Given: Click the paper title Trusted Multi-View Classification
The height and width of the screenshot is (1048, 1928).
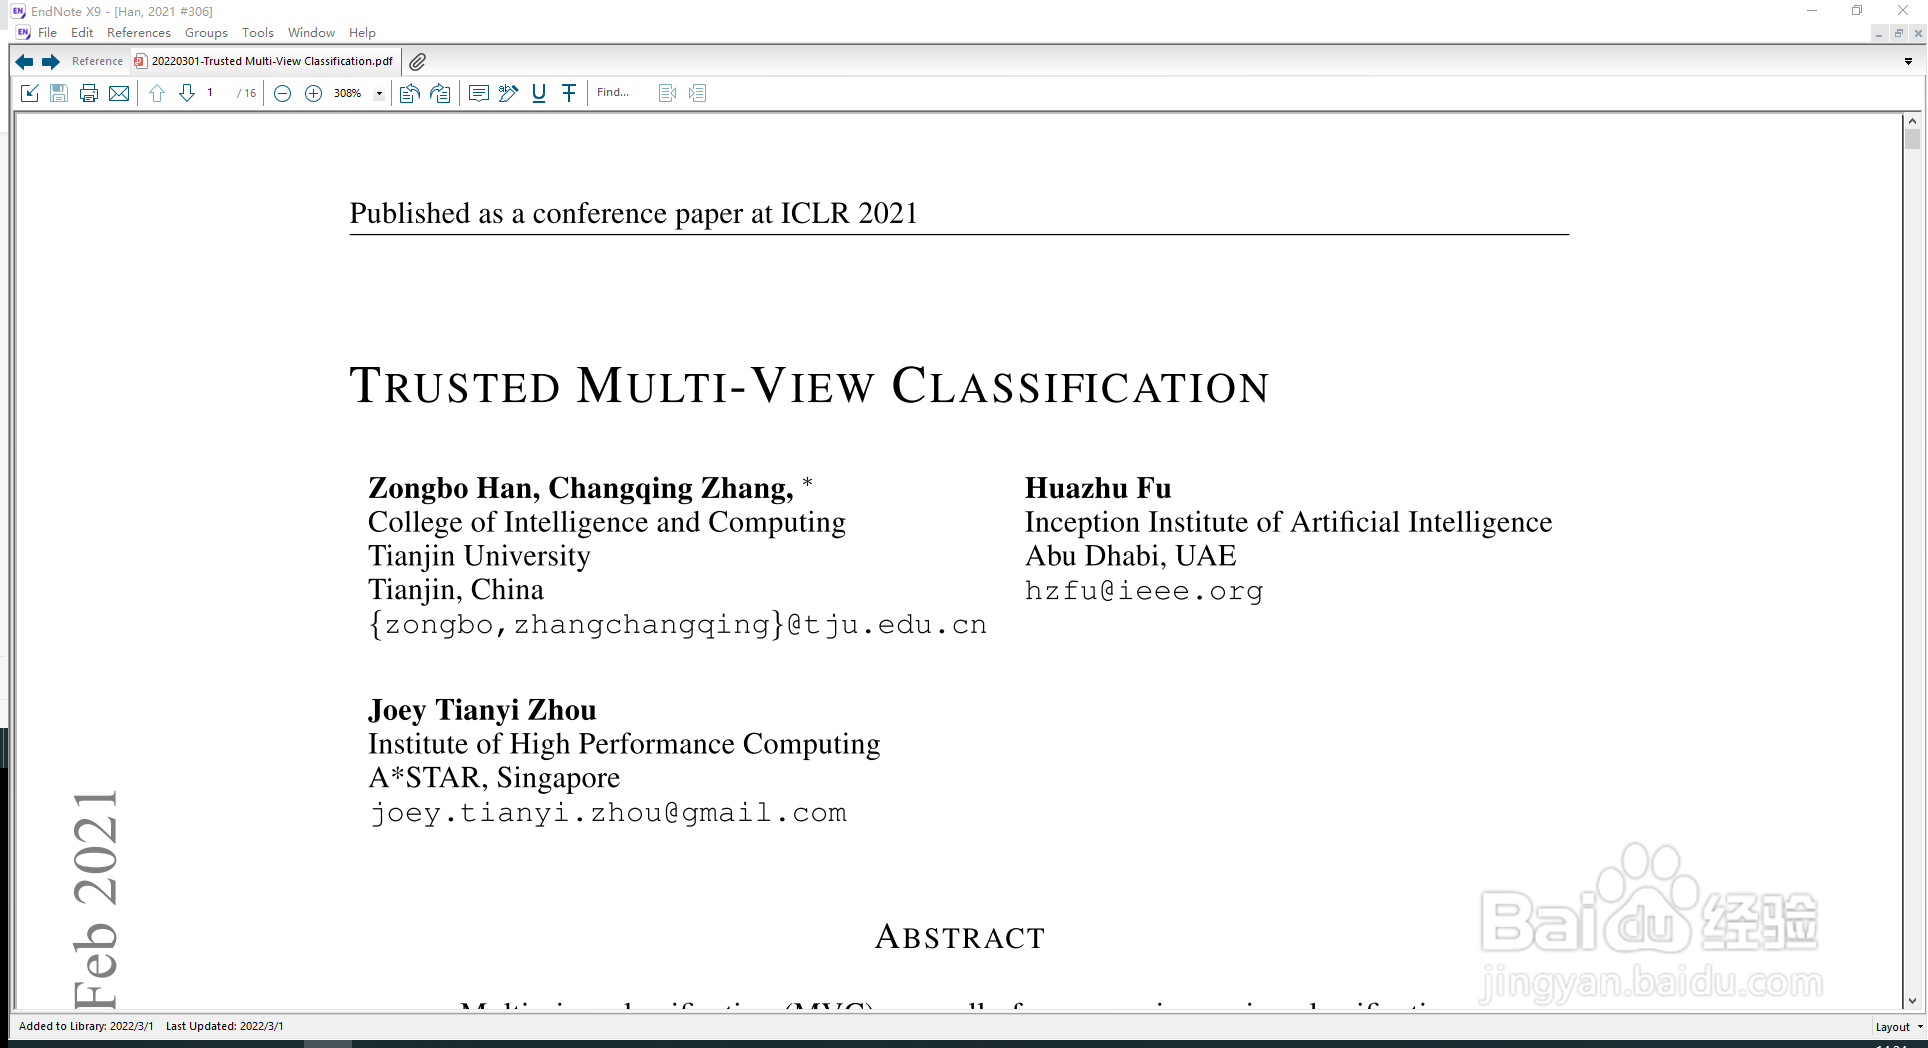Looking at the screenshot, I should (x=810, y=386).
